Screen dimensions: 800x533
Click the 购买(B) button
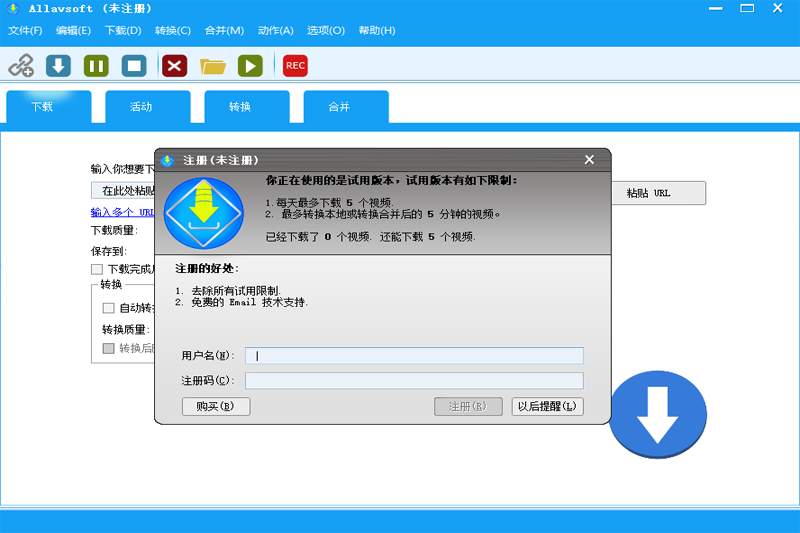(x=216, y=406)
